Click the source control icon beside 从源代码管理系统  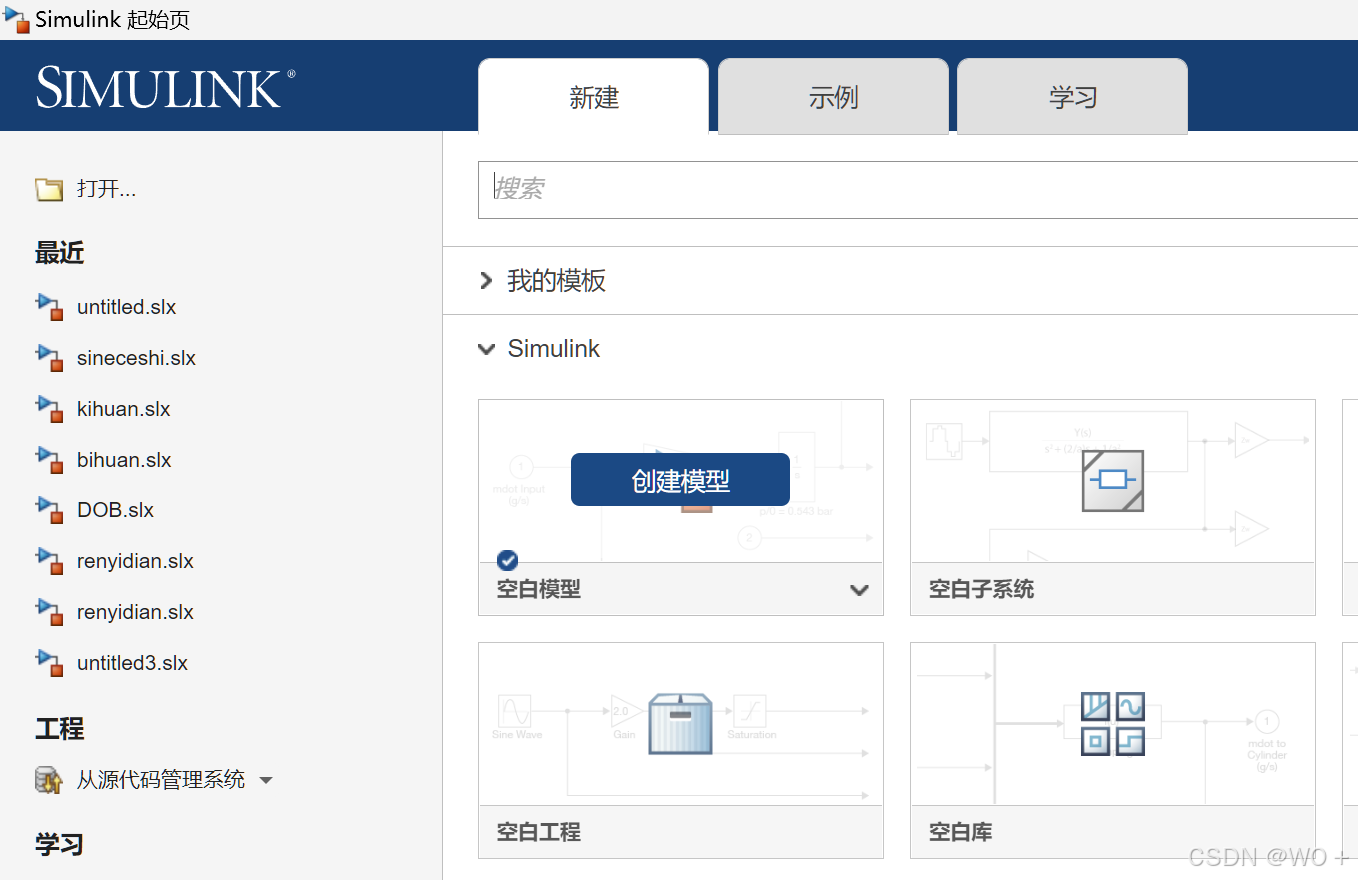click(49, 780)
